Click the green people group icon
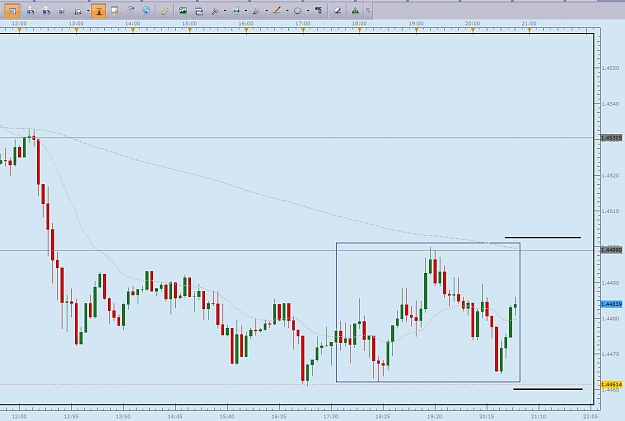Screen dimensions: 625x421 tap(355, 11)
